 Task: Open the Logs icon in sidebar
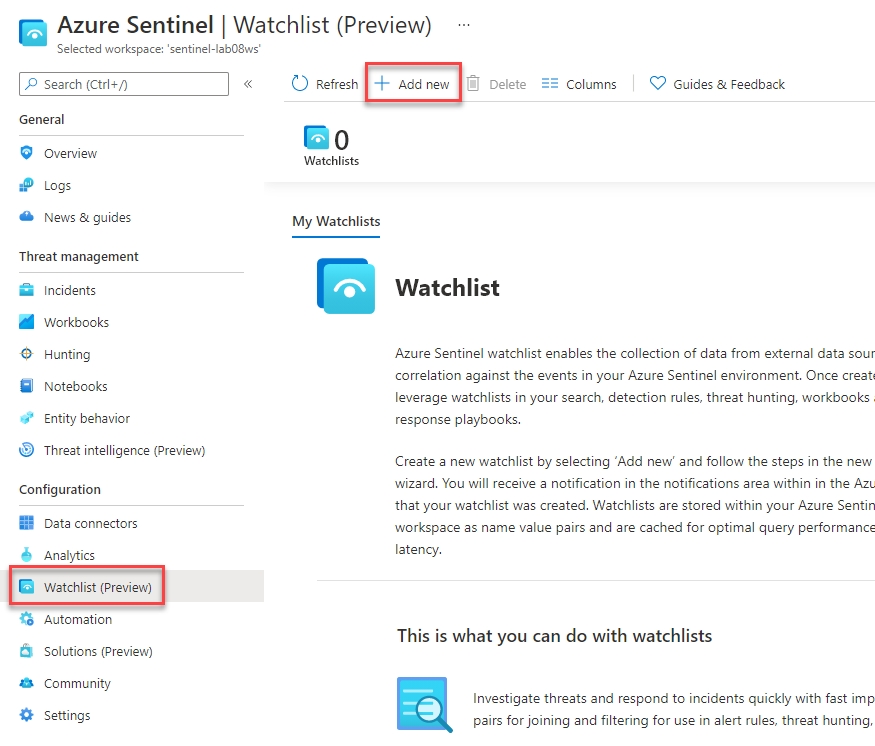click(x=27, y=185)
